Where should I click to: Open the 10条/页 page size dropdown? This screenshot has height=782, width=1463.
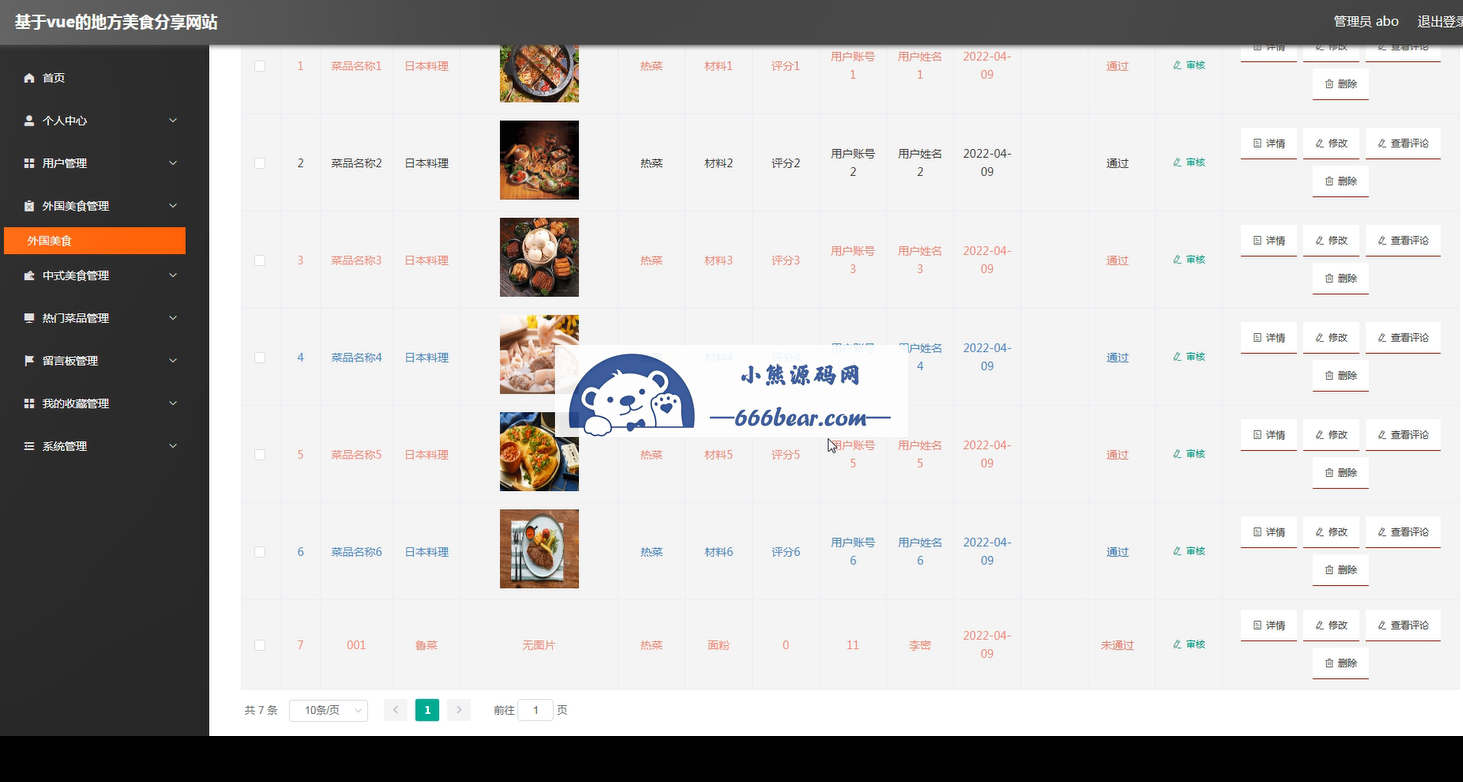[x=328, y=710]
